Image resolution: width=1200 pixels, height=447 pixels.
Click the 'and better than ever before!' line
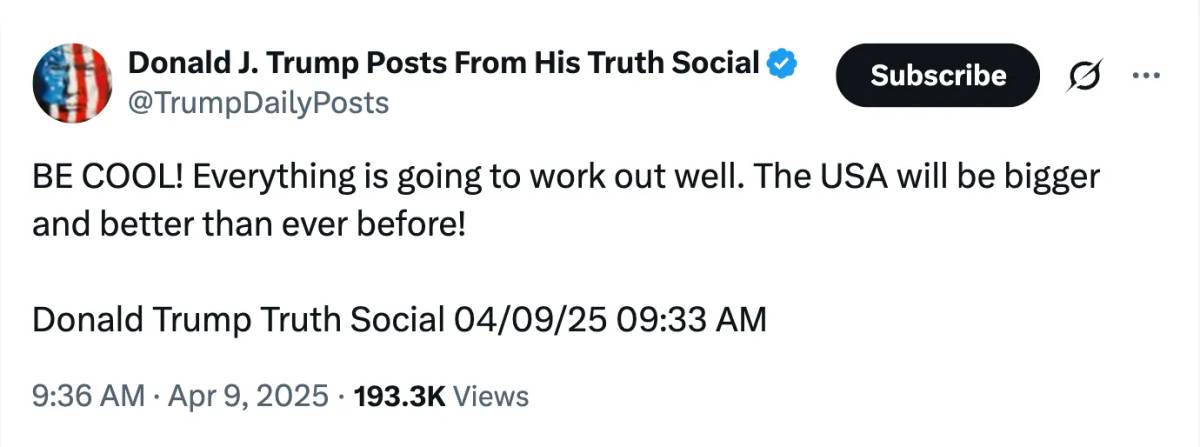point(249,222)
